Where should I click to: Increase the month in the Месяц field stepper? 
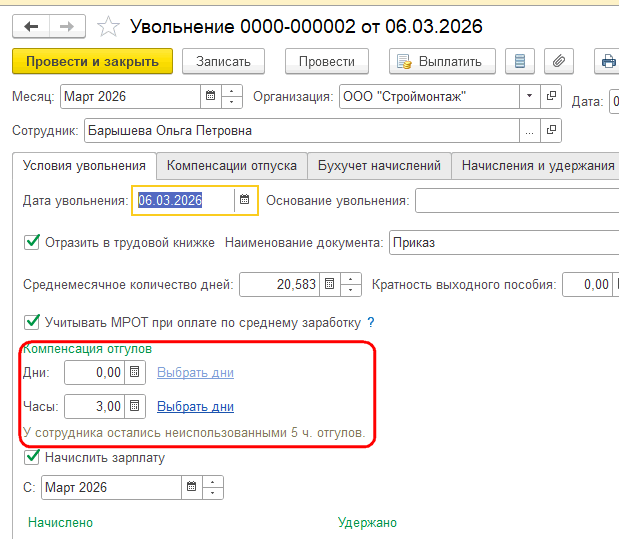point(232,91)
